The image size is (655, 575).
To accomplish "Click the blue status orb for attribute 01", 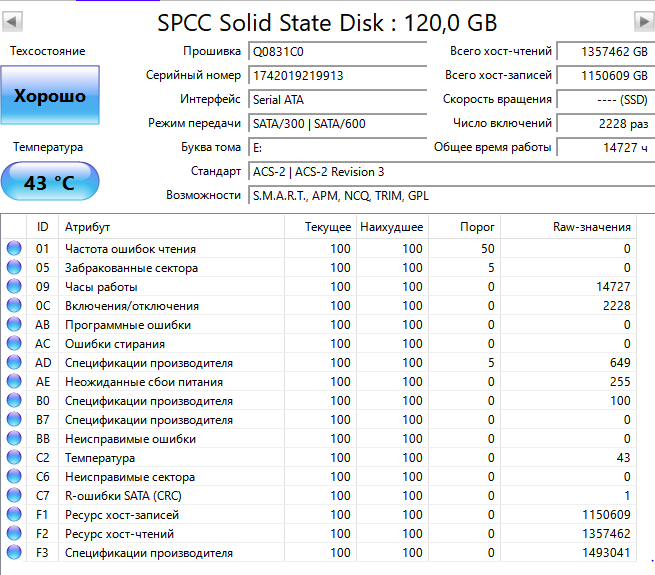I will (x=14, y=249).
